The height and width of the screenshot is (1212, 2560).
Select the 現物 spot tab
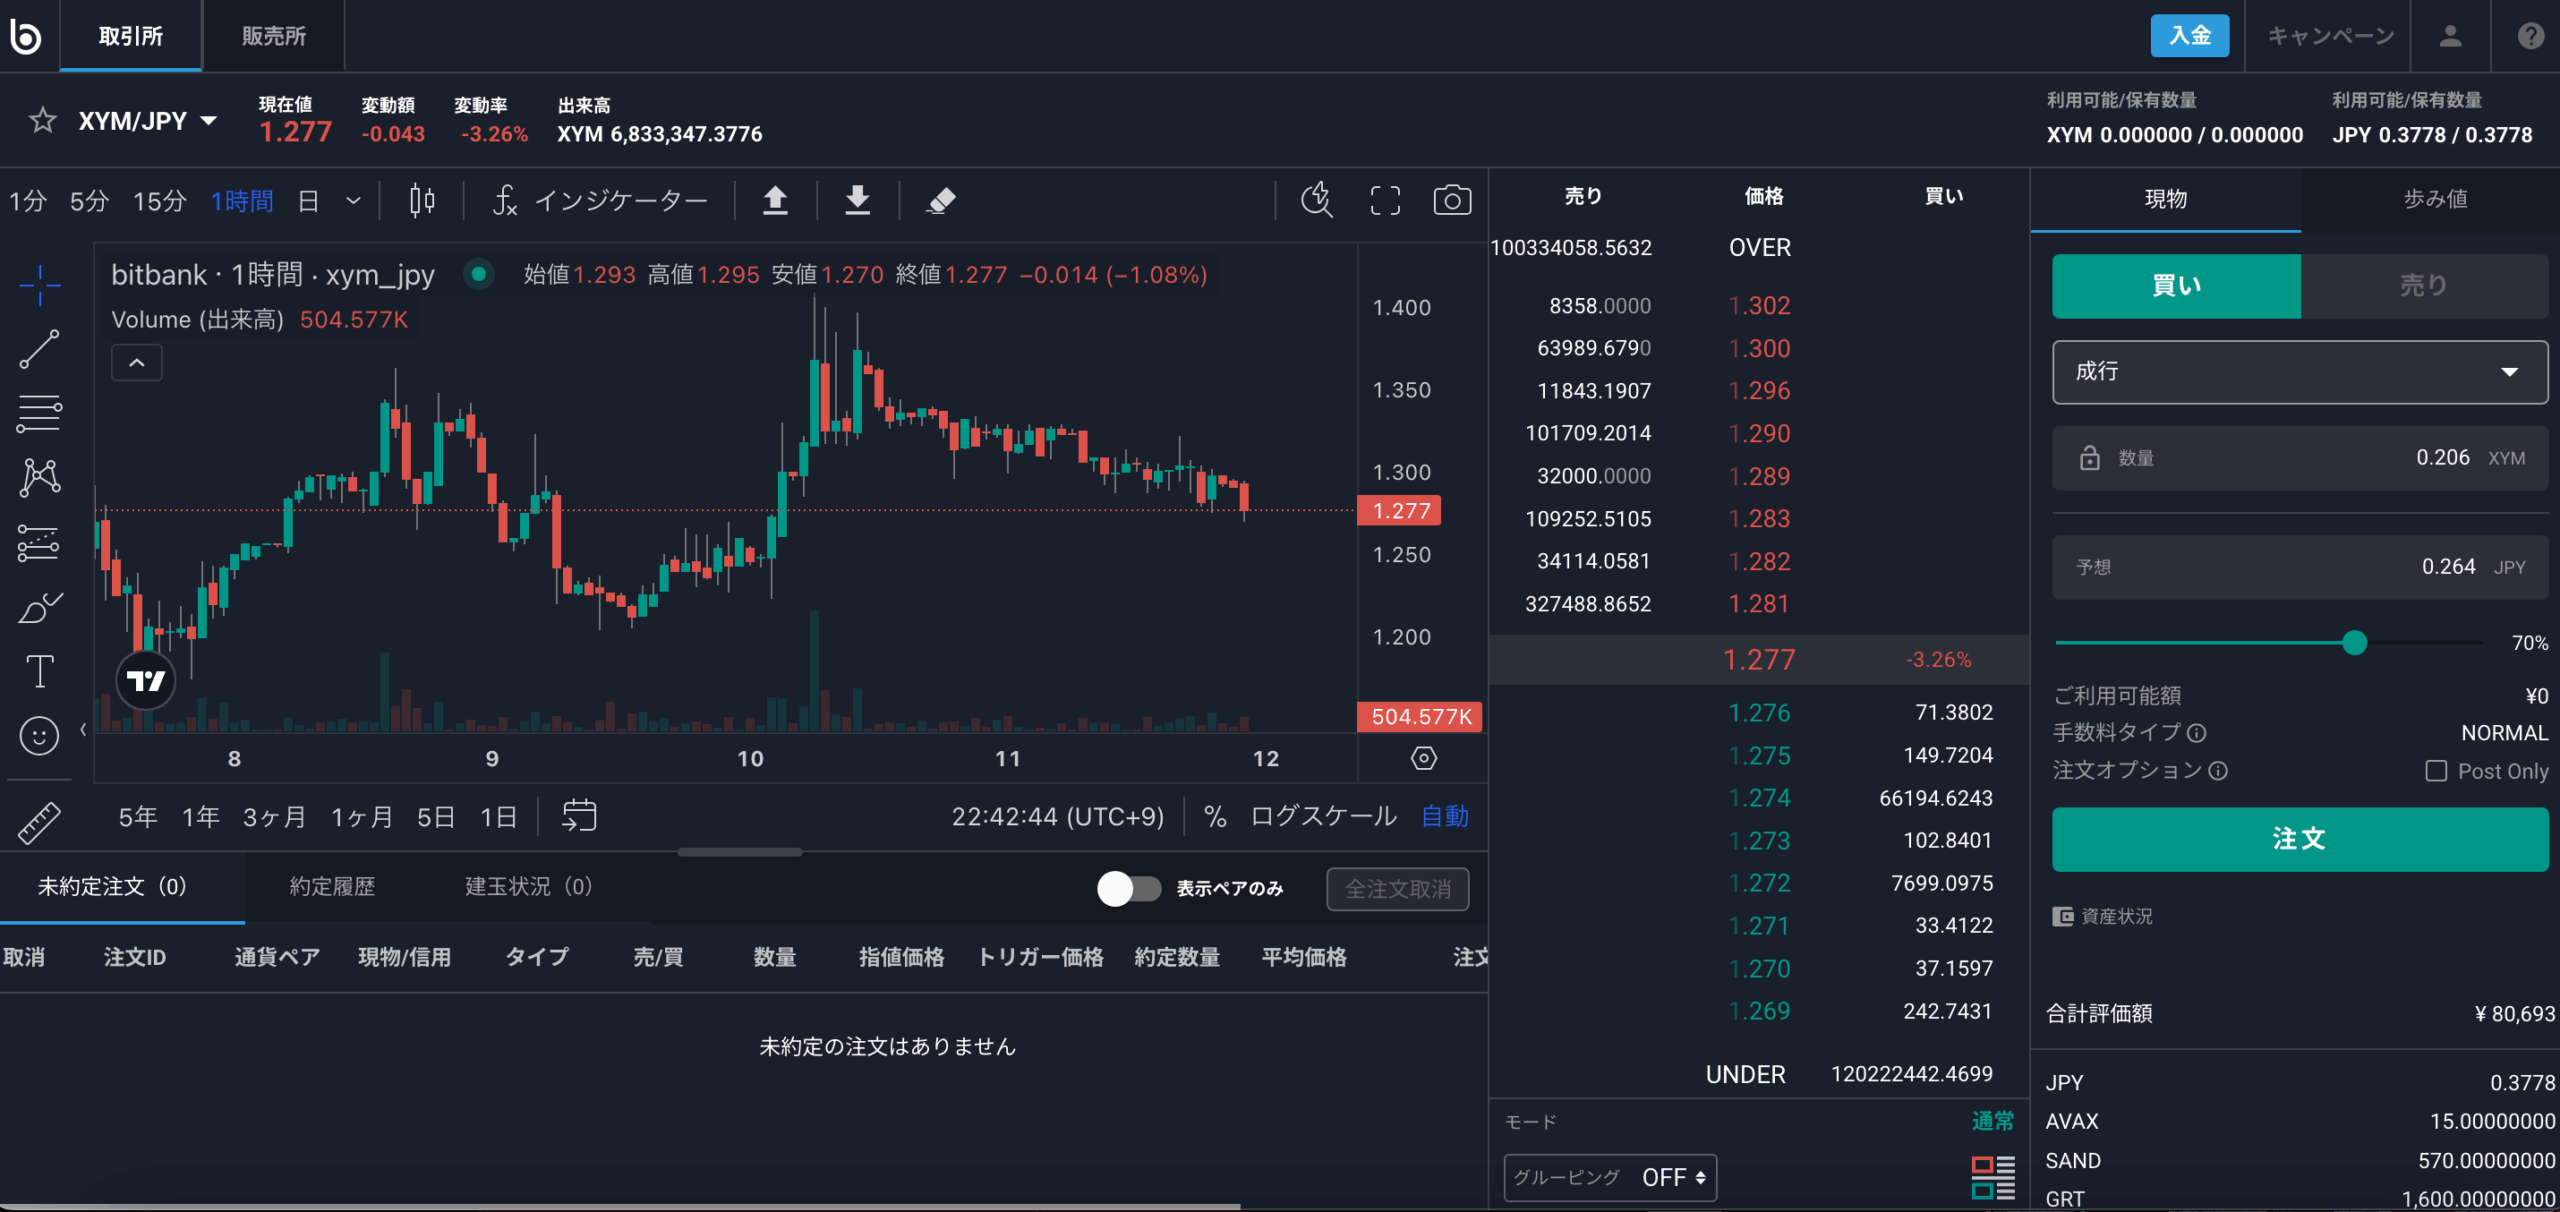tap(2166, 199)
